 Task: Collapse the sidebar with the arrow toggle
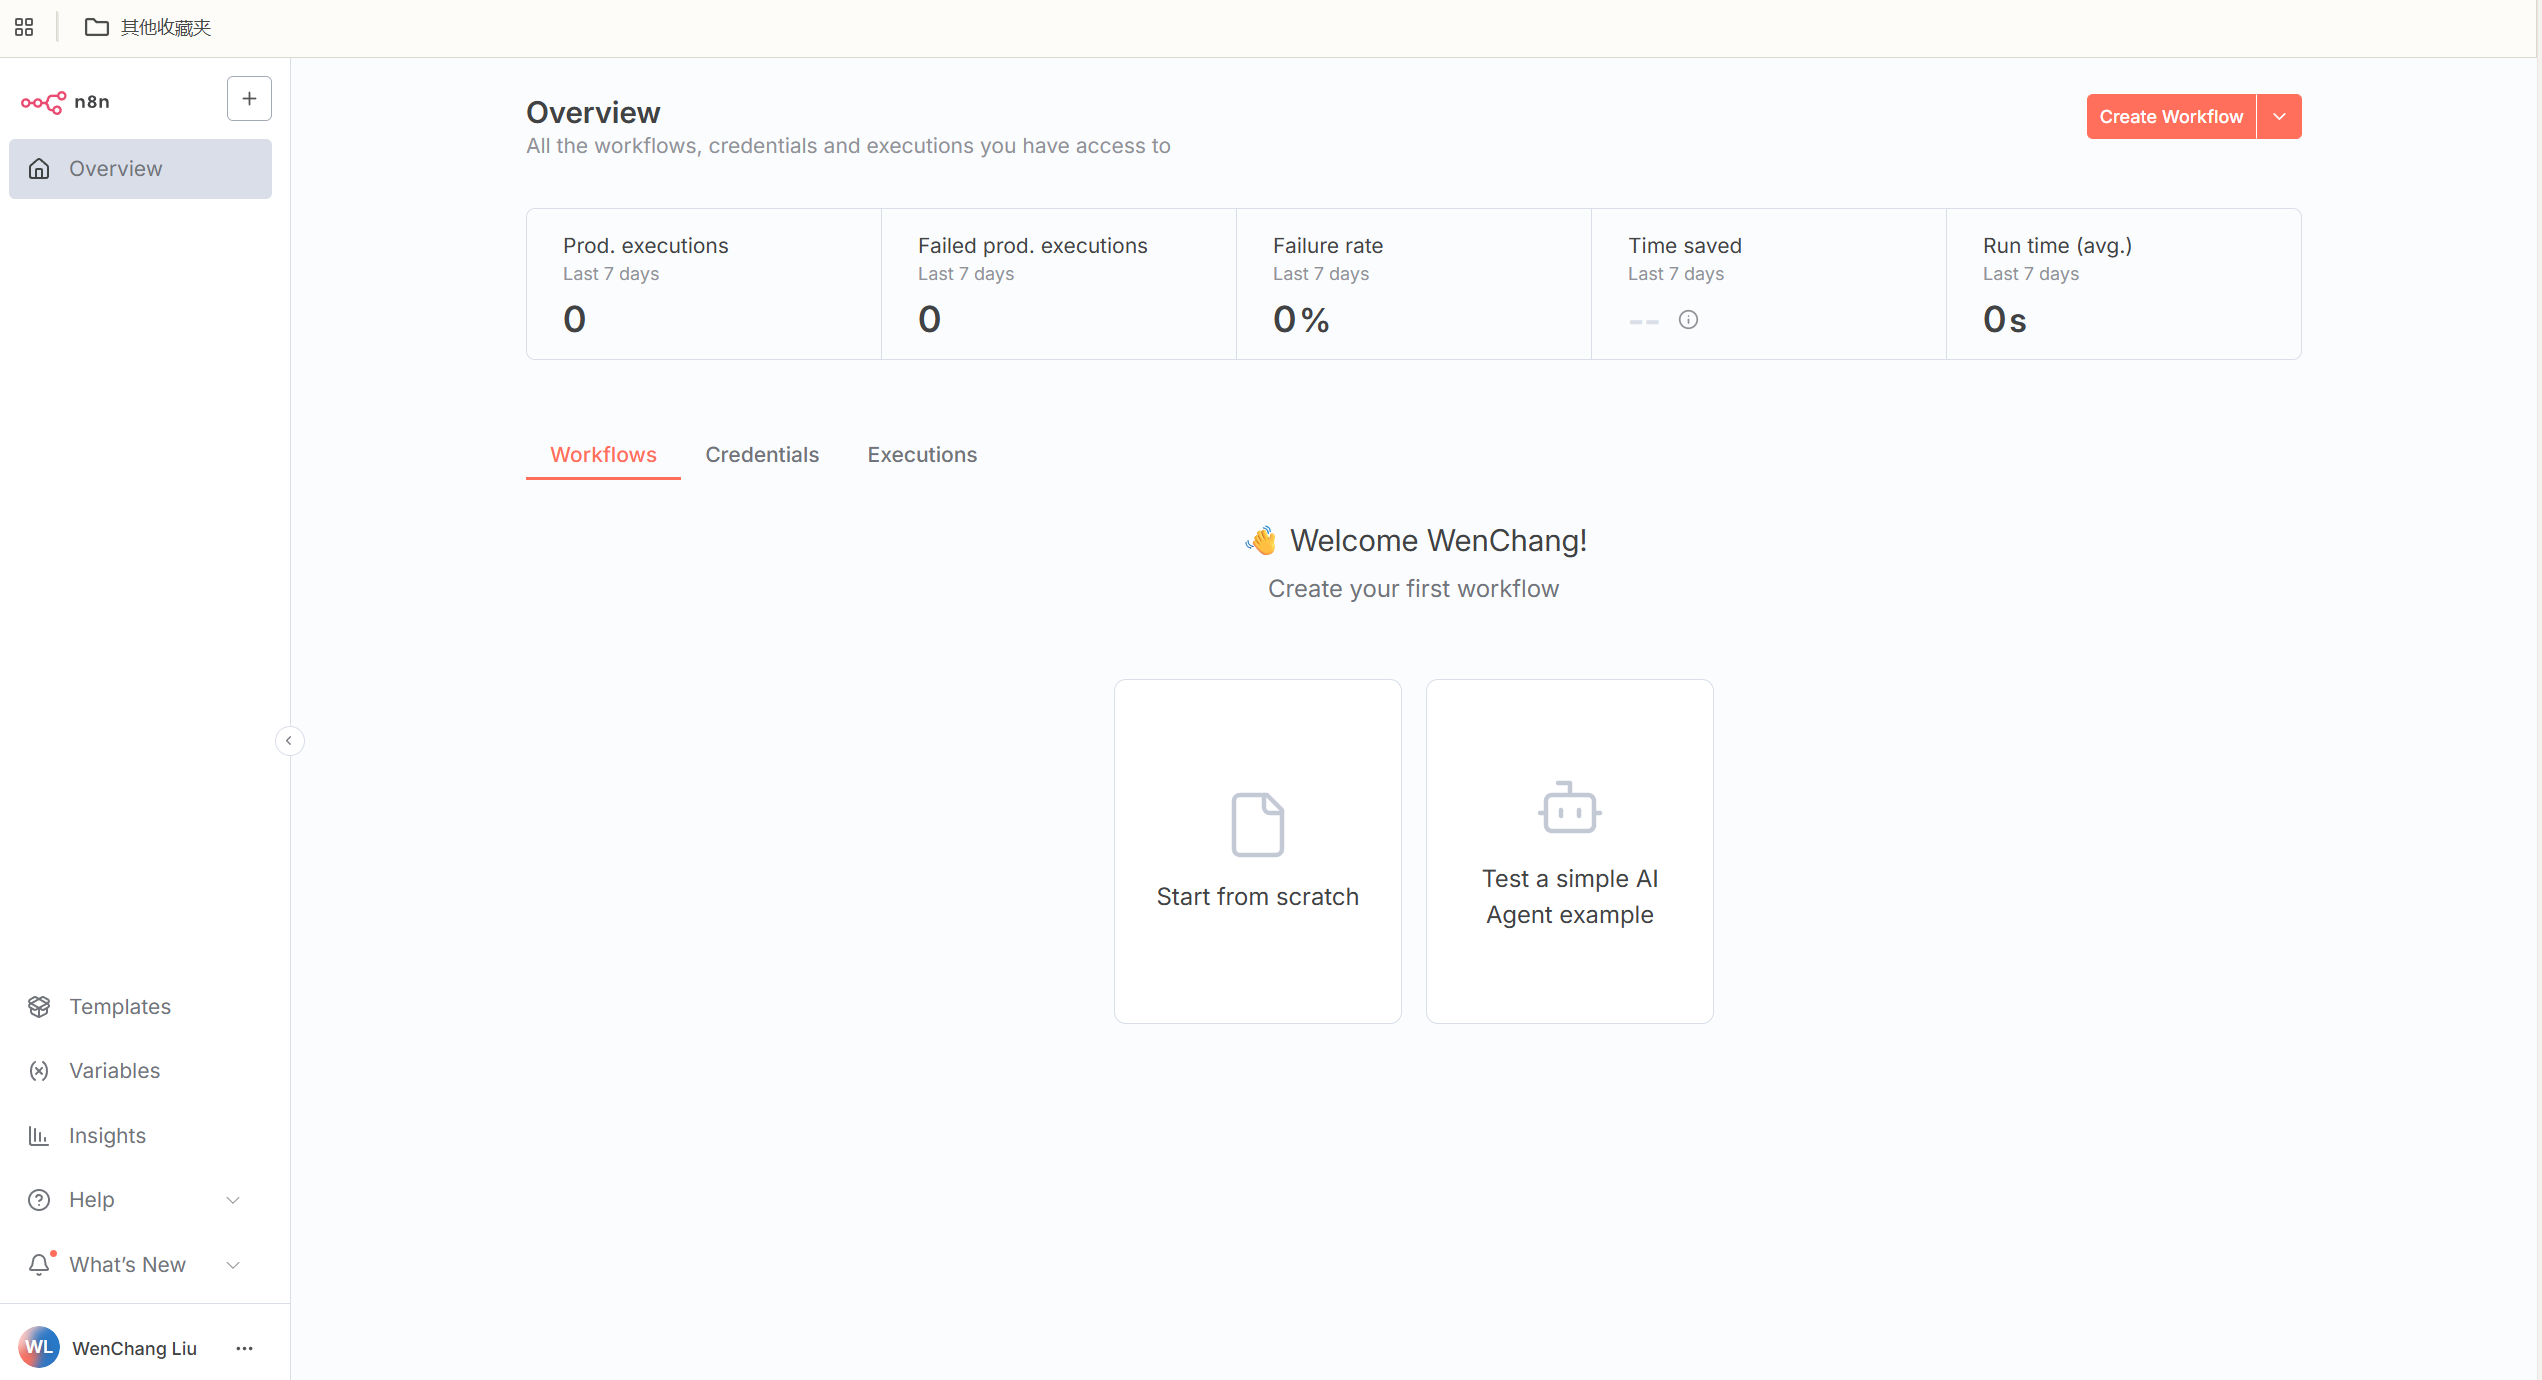289,740
